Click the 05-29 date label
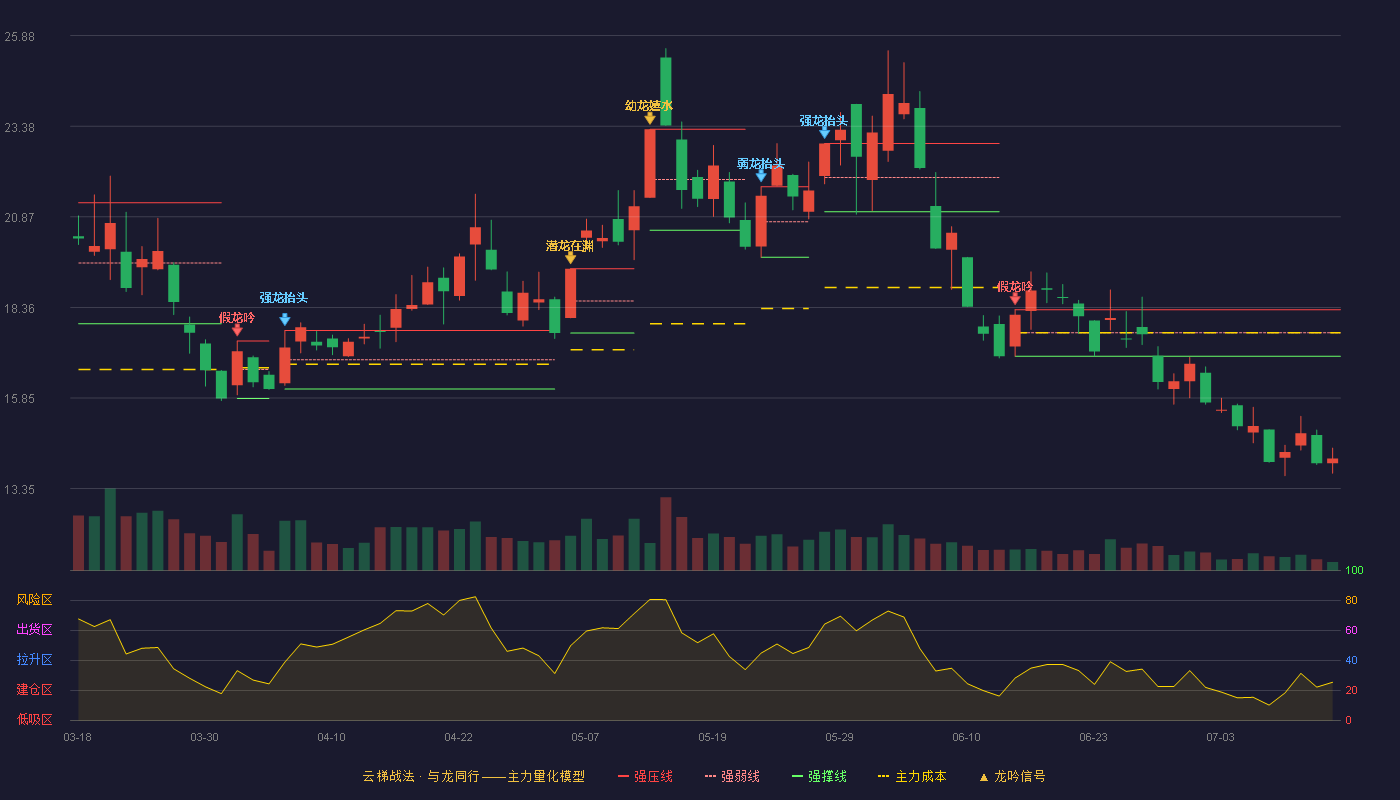Screen dimensions: 1400x800 point(839,737)
